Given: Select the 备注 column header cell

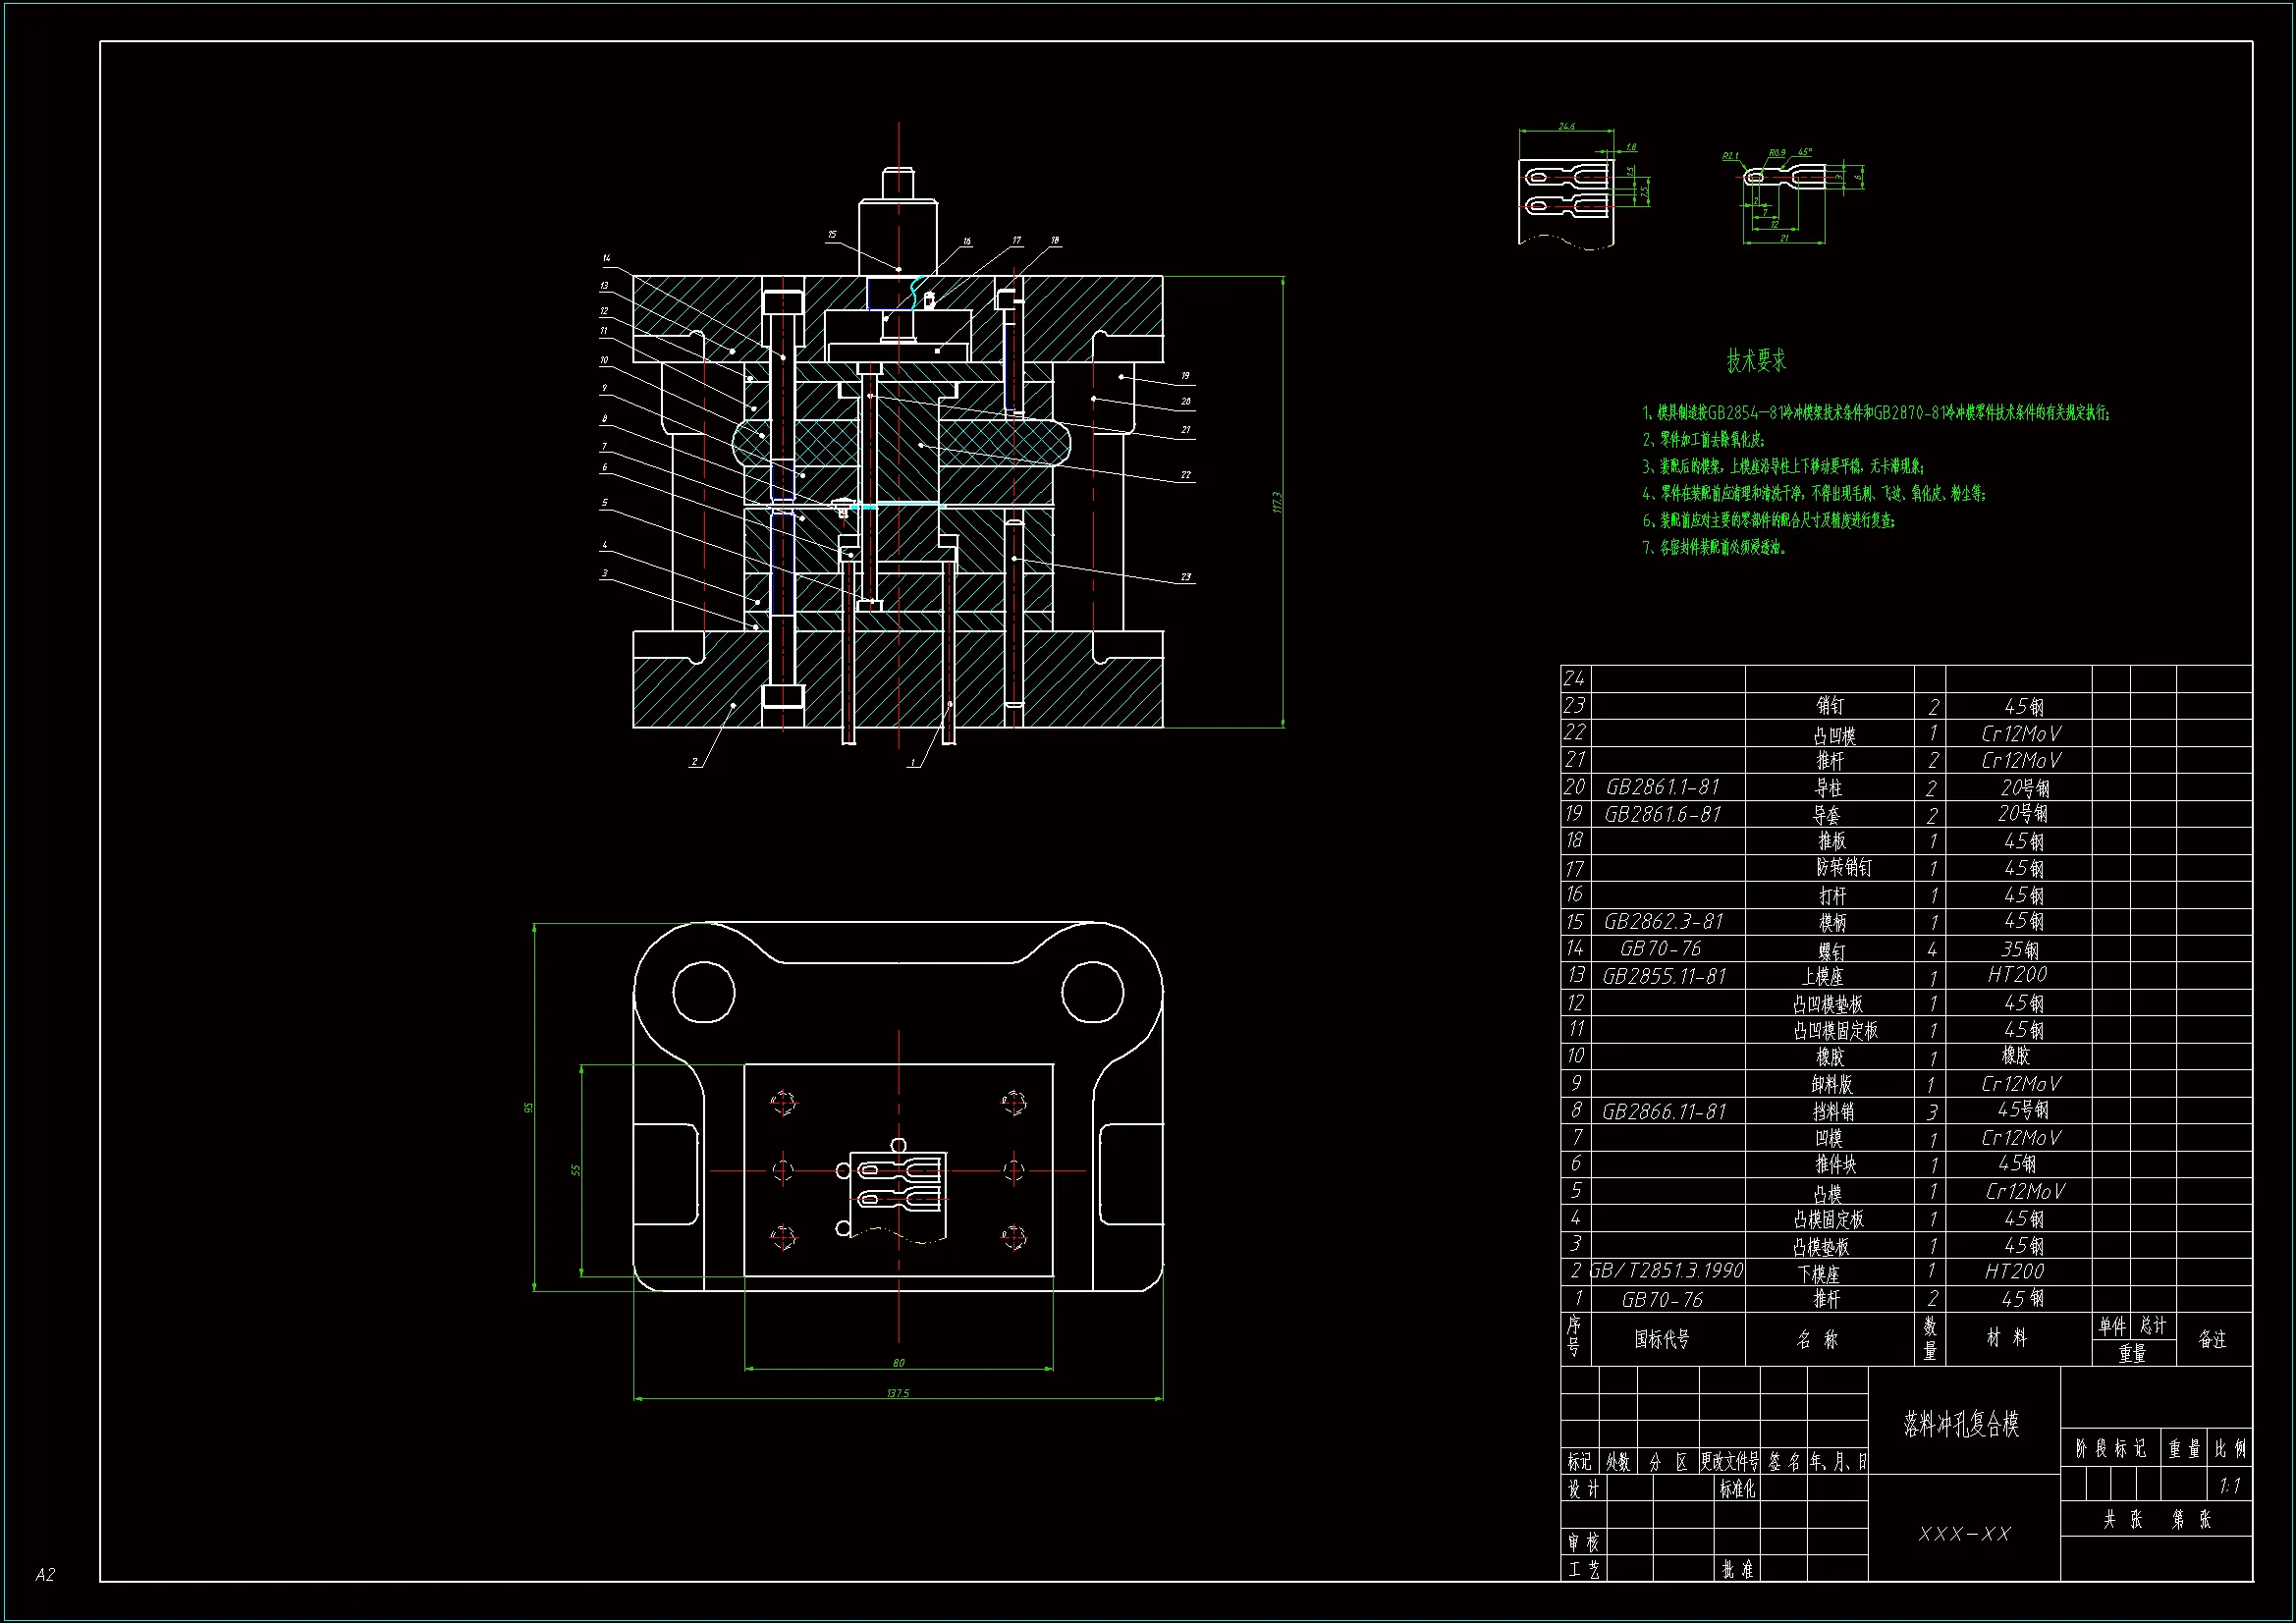Looking at the screenshot, I should [2212, 1339].
